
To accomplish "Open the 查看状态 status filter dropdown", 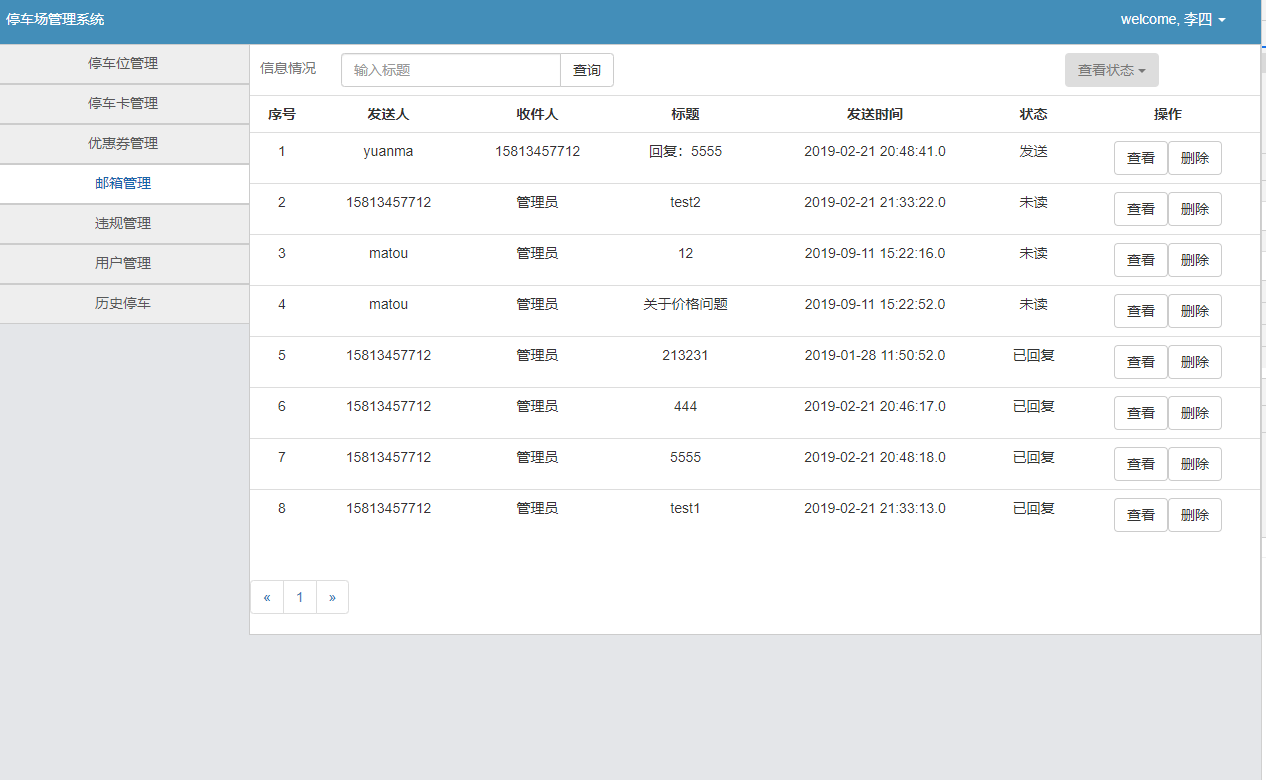I will 1111,70.
